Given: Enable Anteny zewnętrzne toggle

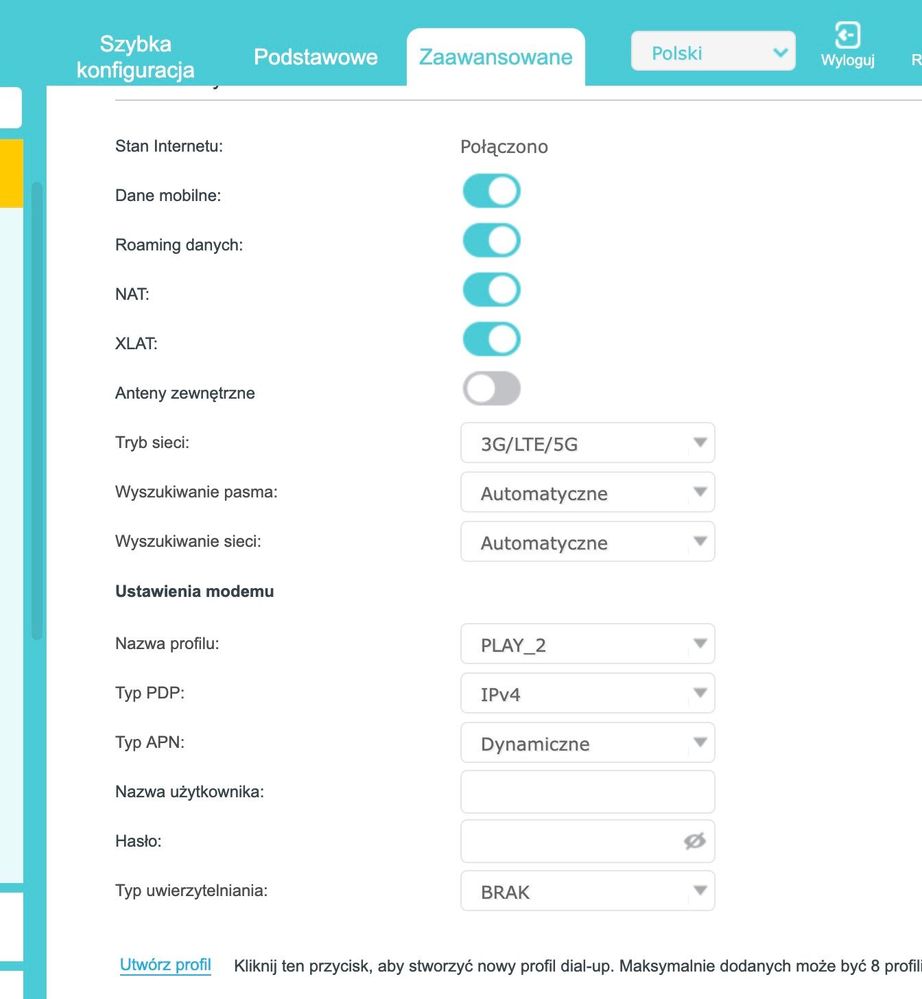Looking at the screenshot, I should point(491,389).
